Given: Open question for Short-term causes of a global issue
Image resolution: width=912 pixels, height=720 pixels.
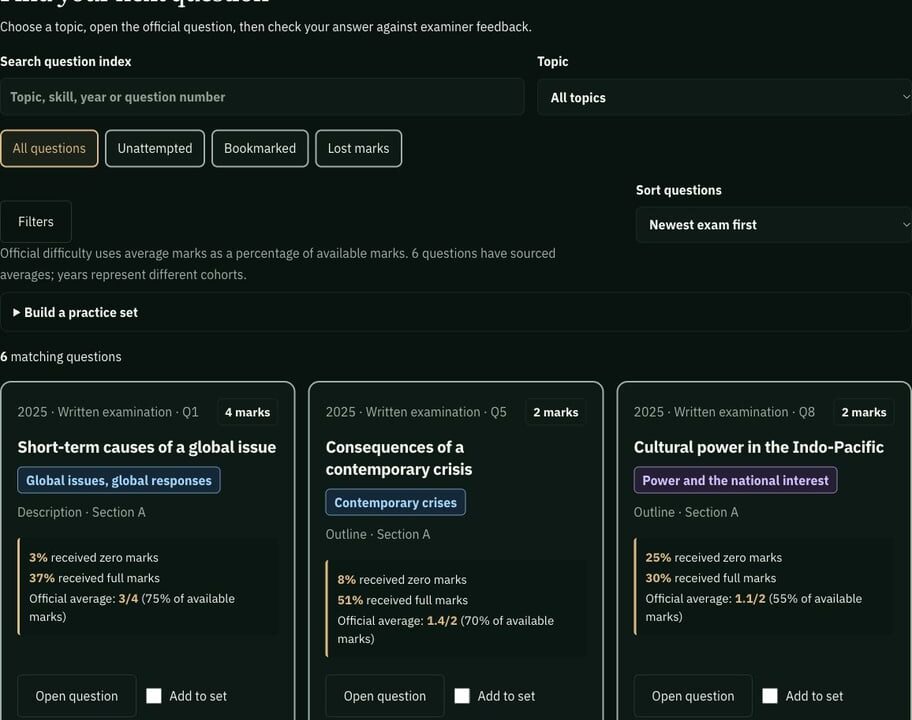Looking at the screenshot, I should [x=77, y=696].
